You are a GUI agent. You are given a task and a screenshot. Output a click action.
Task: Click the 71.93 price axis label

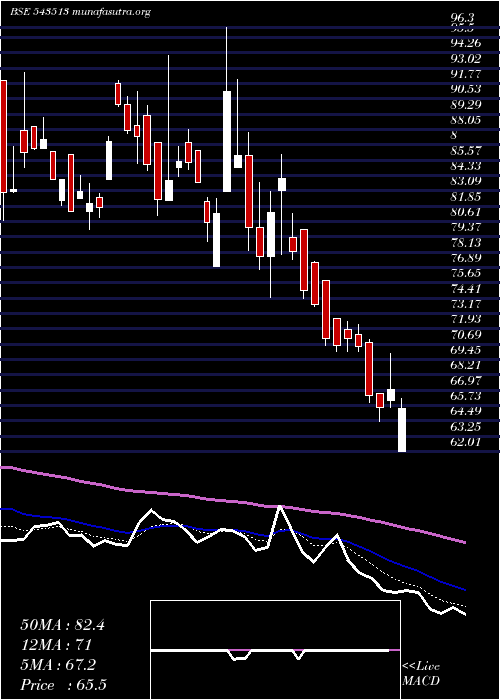tap(467, 319)
